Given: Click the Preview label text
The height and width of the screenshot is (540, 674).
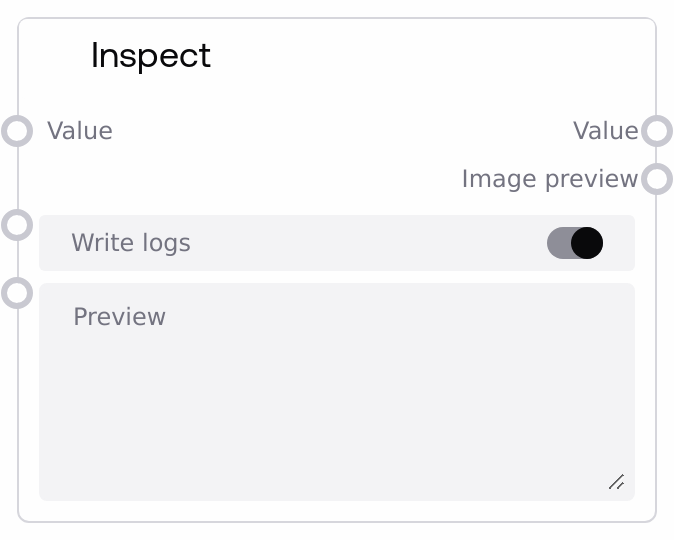Looking at the screenshot, I should click(120, 317).
